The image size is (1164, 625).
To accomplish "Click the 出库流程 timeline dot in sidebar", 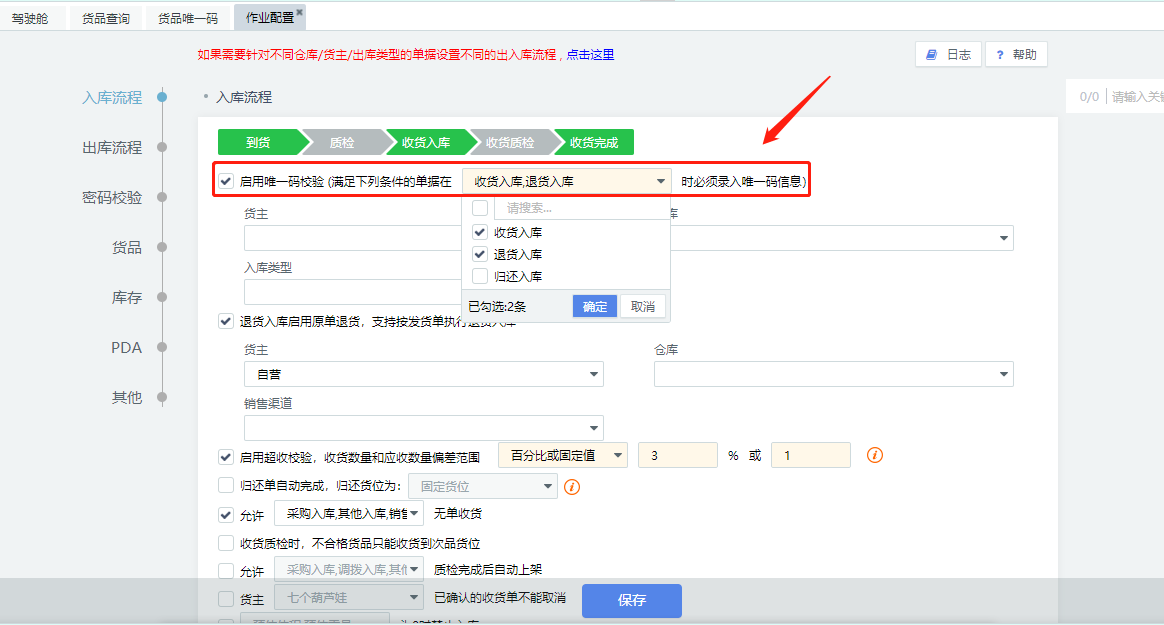I will point(162,147).
